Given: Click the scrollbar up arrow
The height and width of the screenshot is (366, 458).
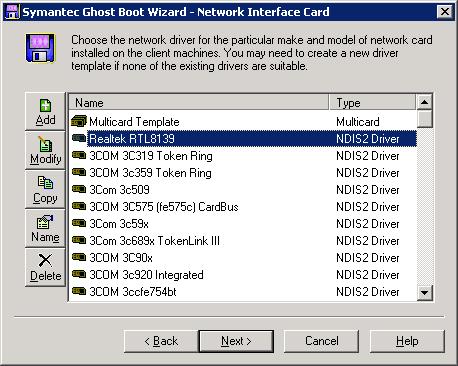Looking at the screenshot, I should 424,102.
